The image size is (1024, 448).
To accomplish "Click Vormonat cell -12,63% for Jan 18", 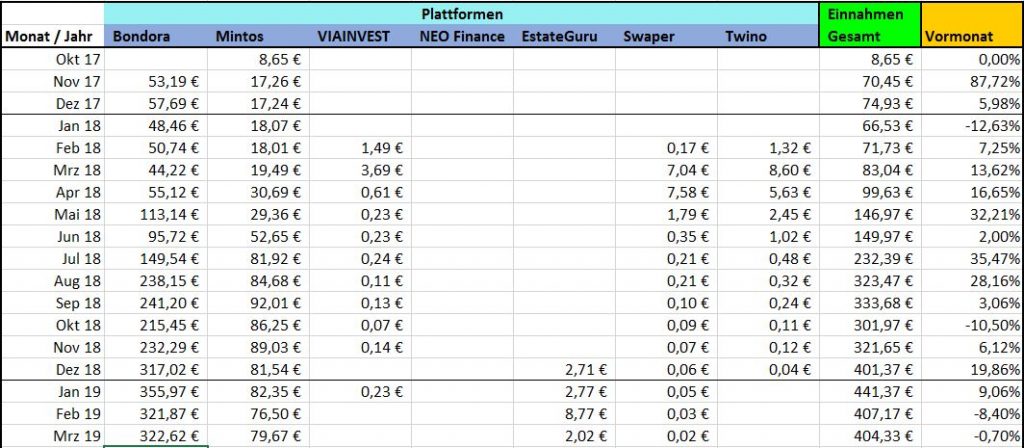I will coord(972,125).
